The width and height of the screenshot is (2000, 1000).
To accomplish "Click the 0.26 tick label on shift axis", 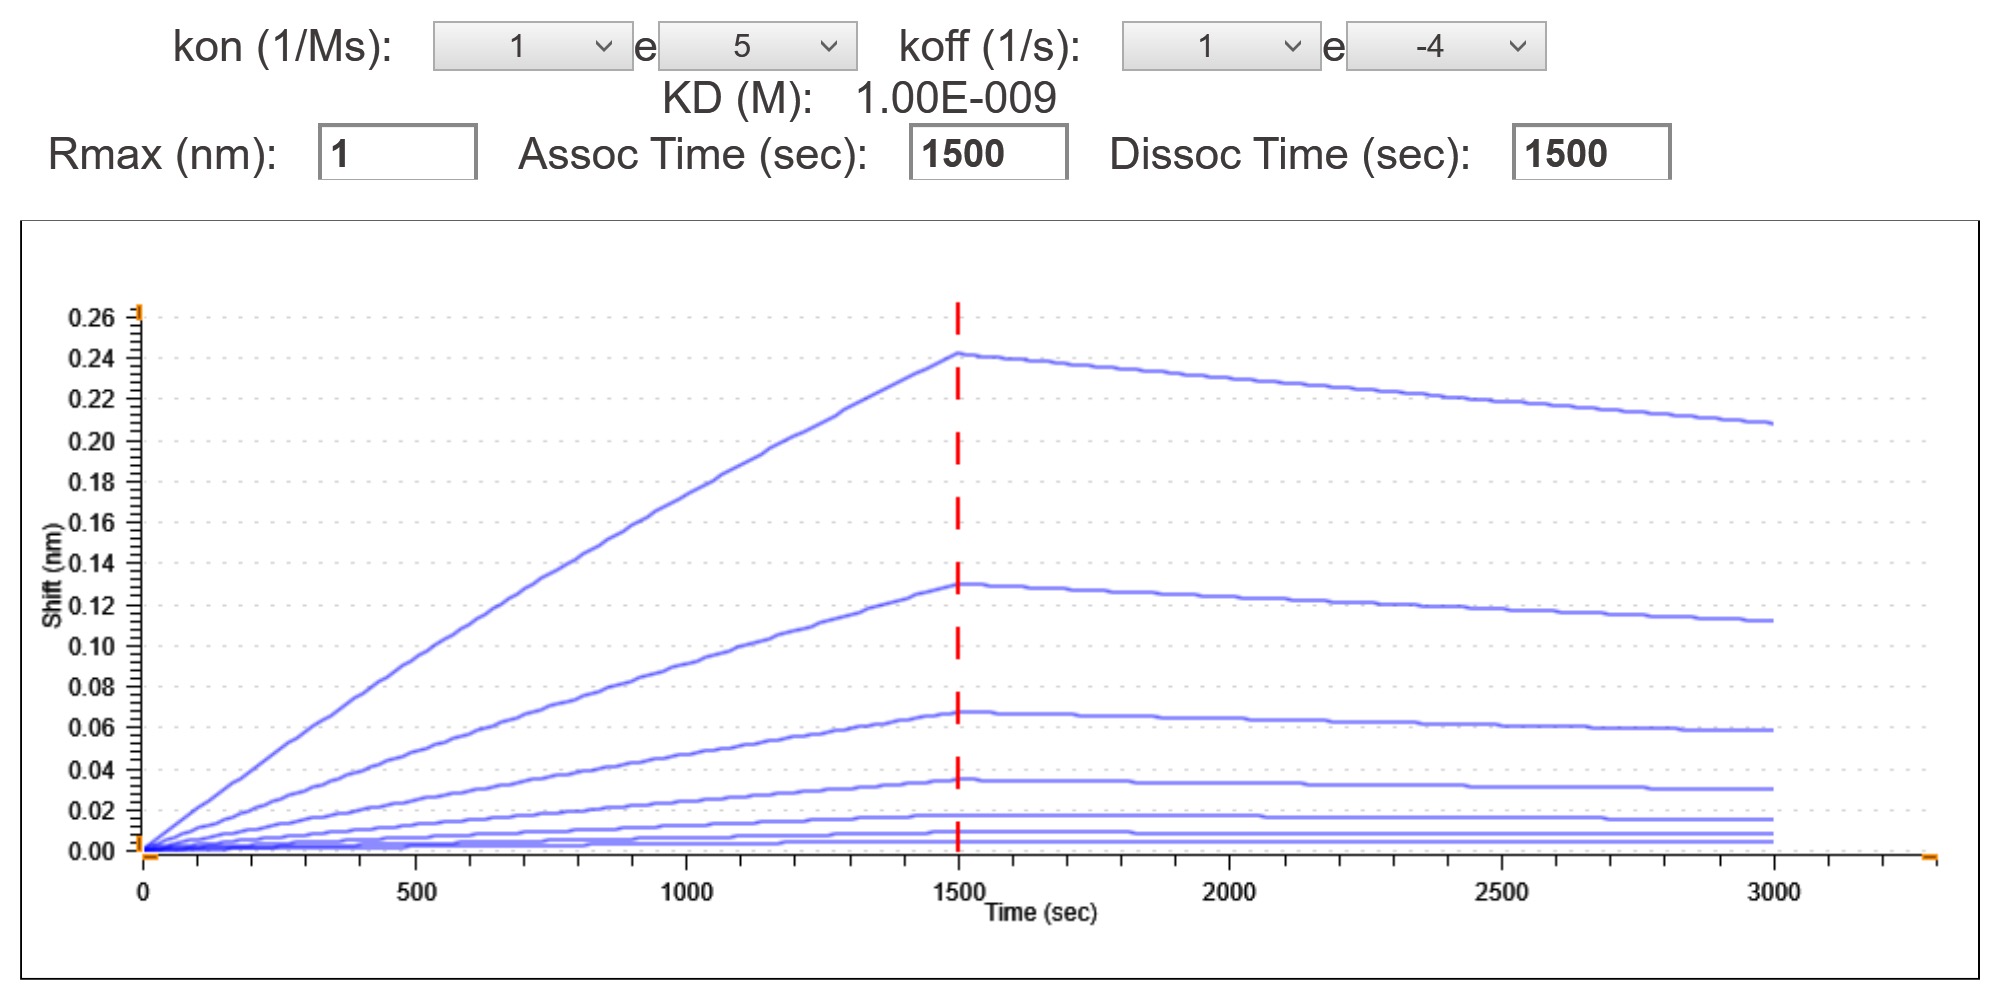I will (x=91, y=318).
